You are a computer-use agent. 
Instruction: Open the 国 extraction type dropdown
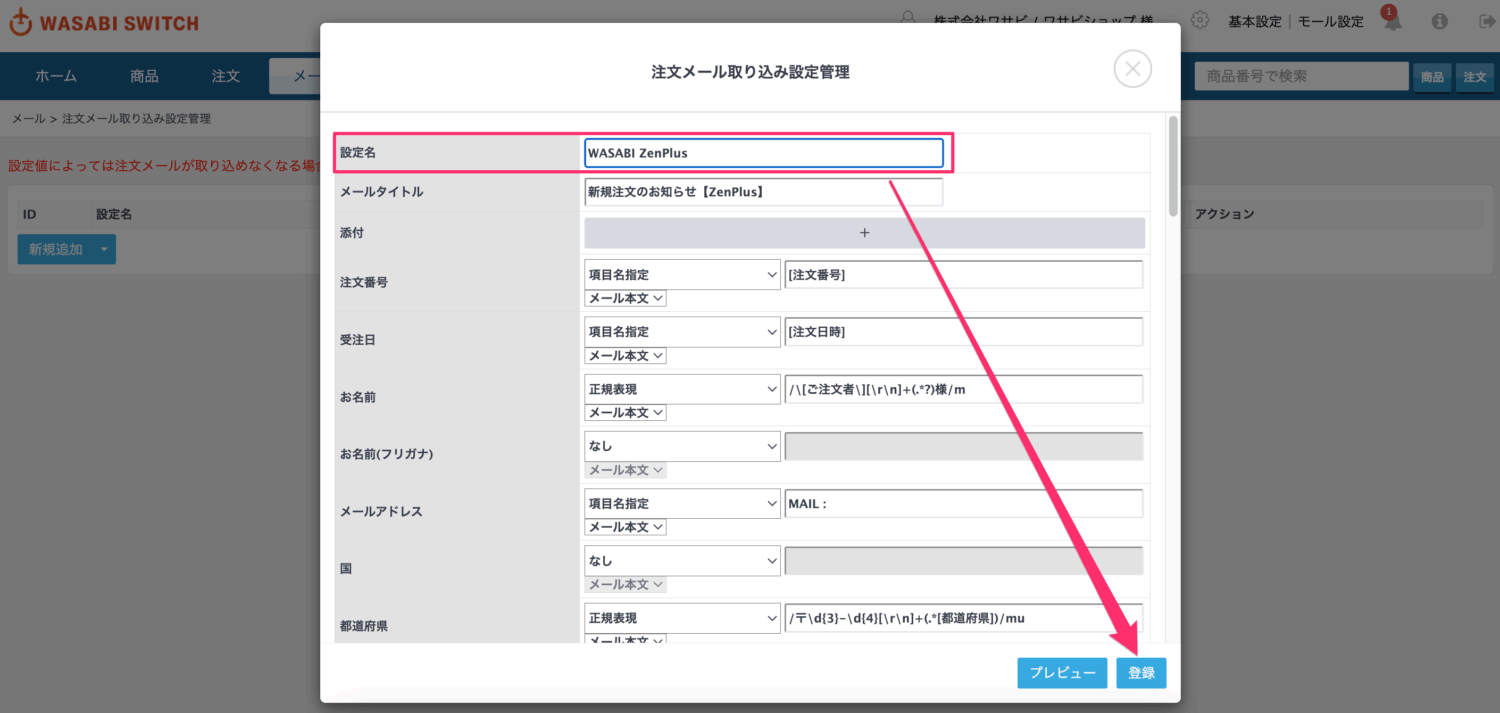click(682, 560)
